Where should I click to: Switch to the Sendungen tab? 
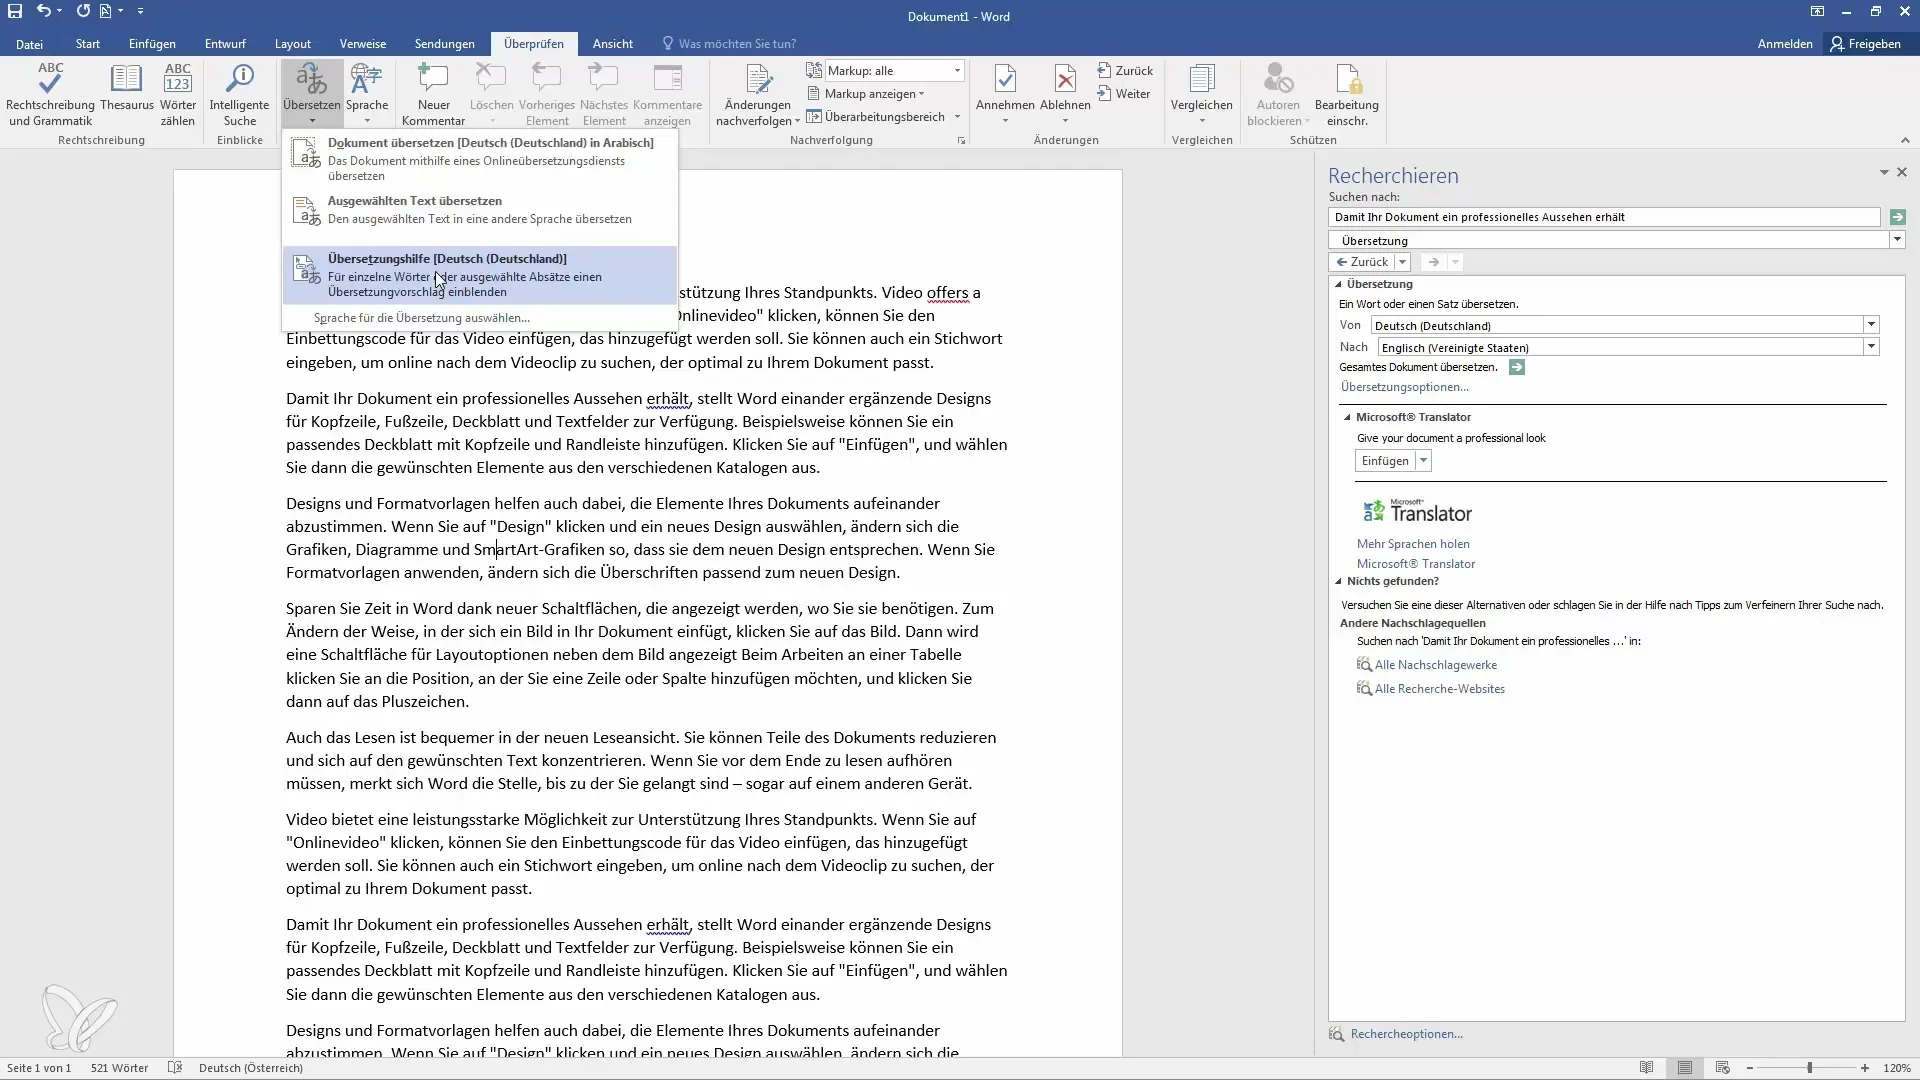pos(445,44)
